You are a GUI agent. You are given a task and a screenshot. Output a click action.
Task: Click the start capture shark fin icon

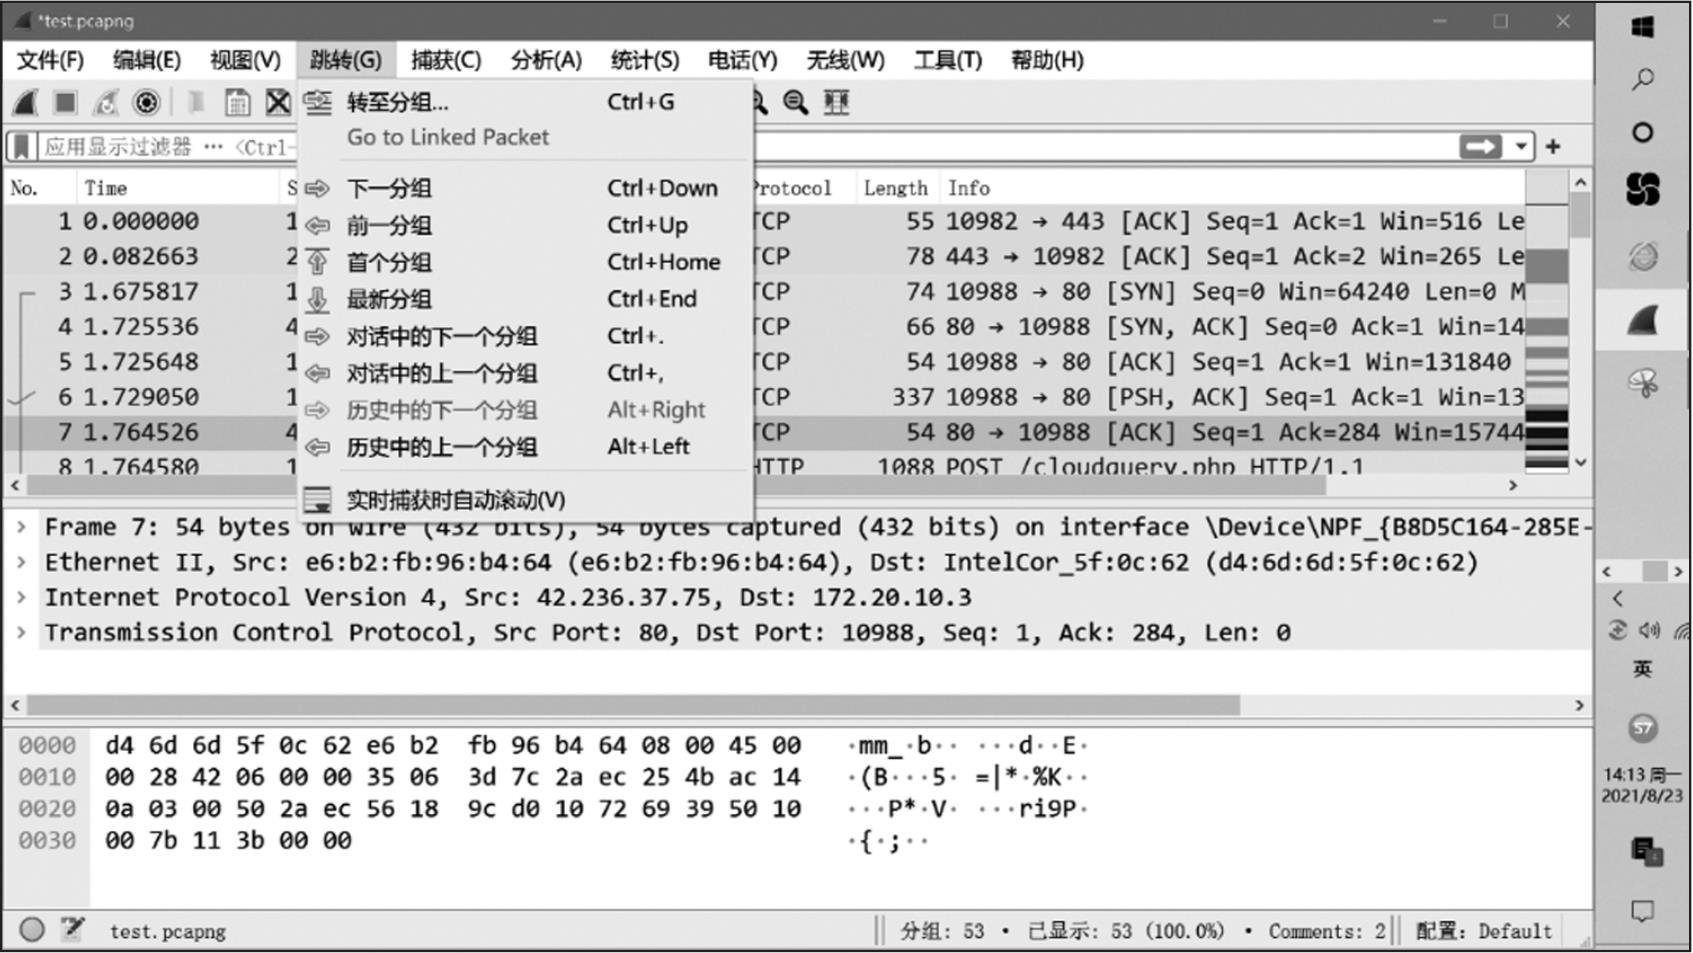coord(27,102)
